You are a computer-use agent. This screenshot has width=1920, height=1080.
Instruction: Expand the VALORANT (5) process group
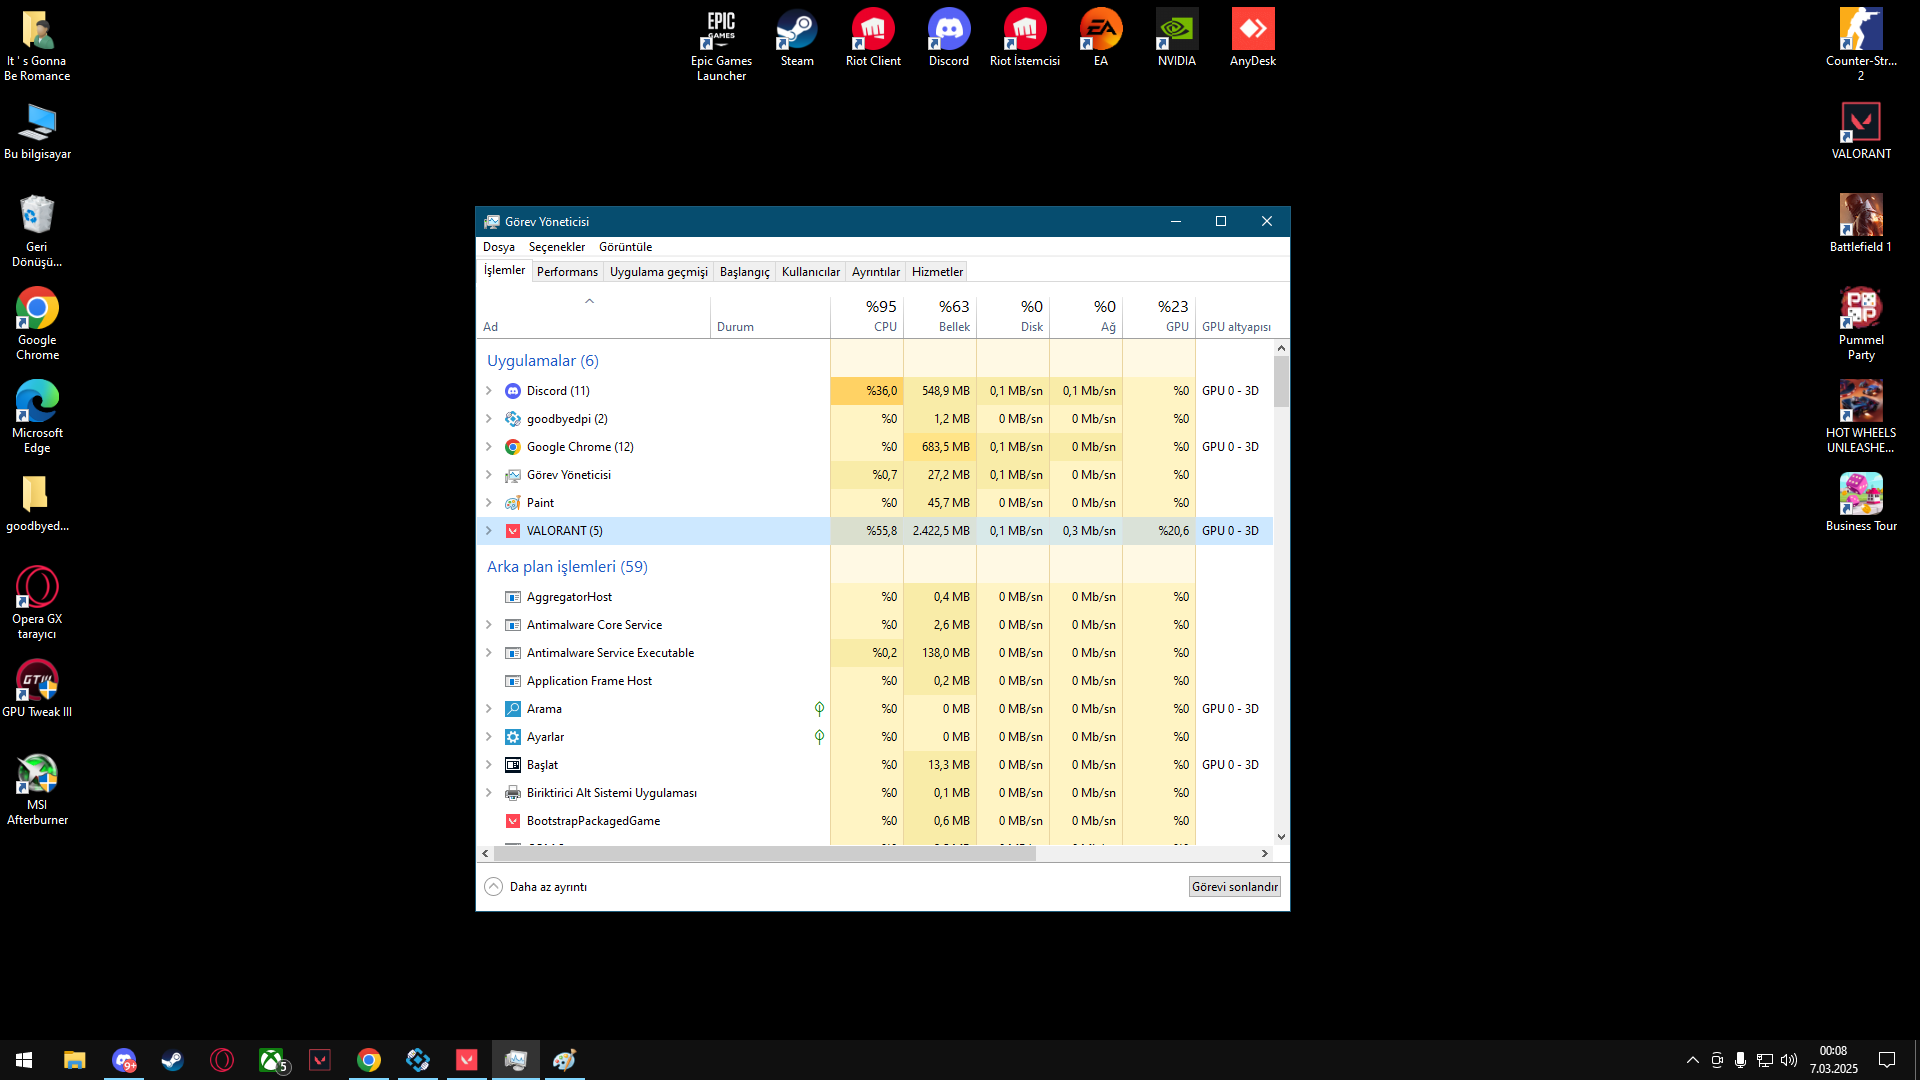489,531
